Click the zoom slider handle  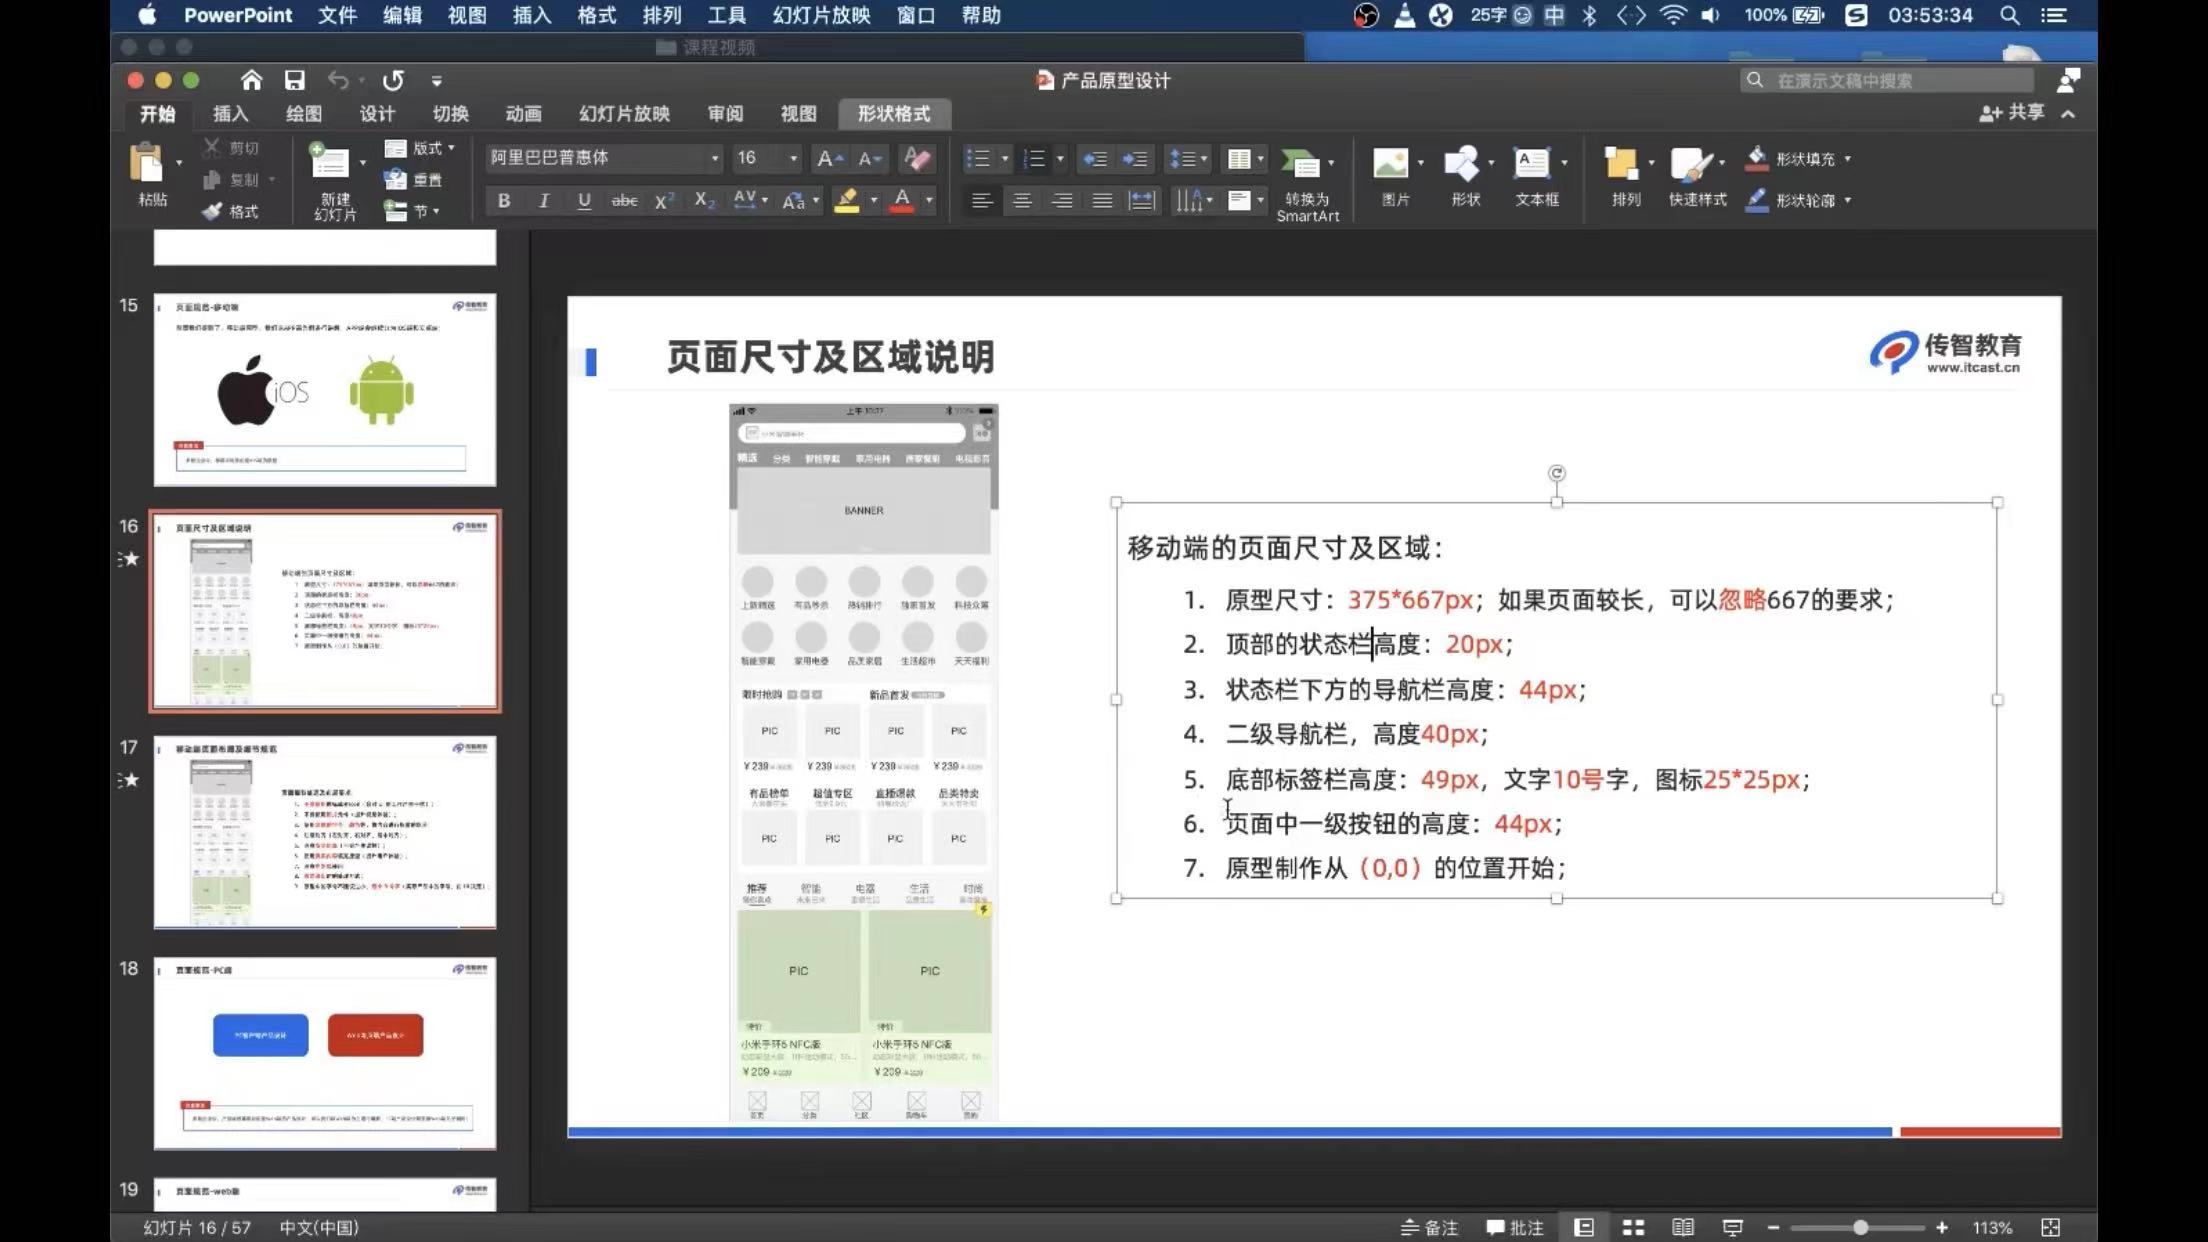point(1860,1227)
